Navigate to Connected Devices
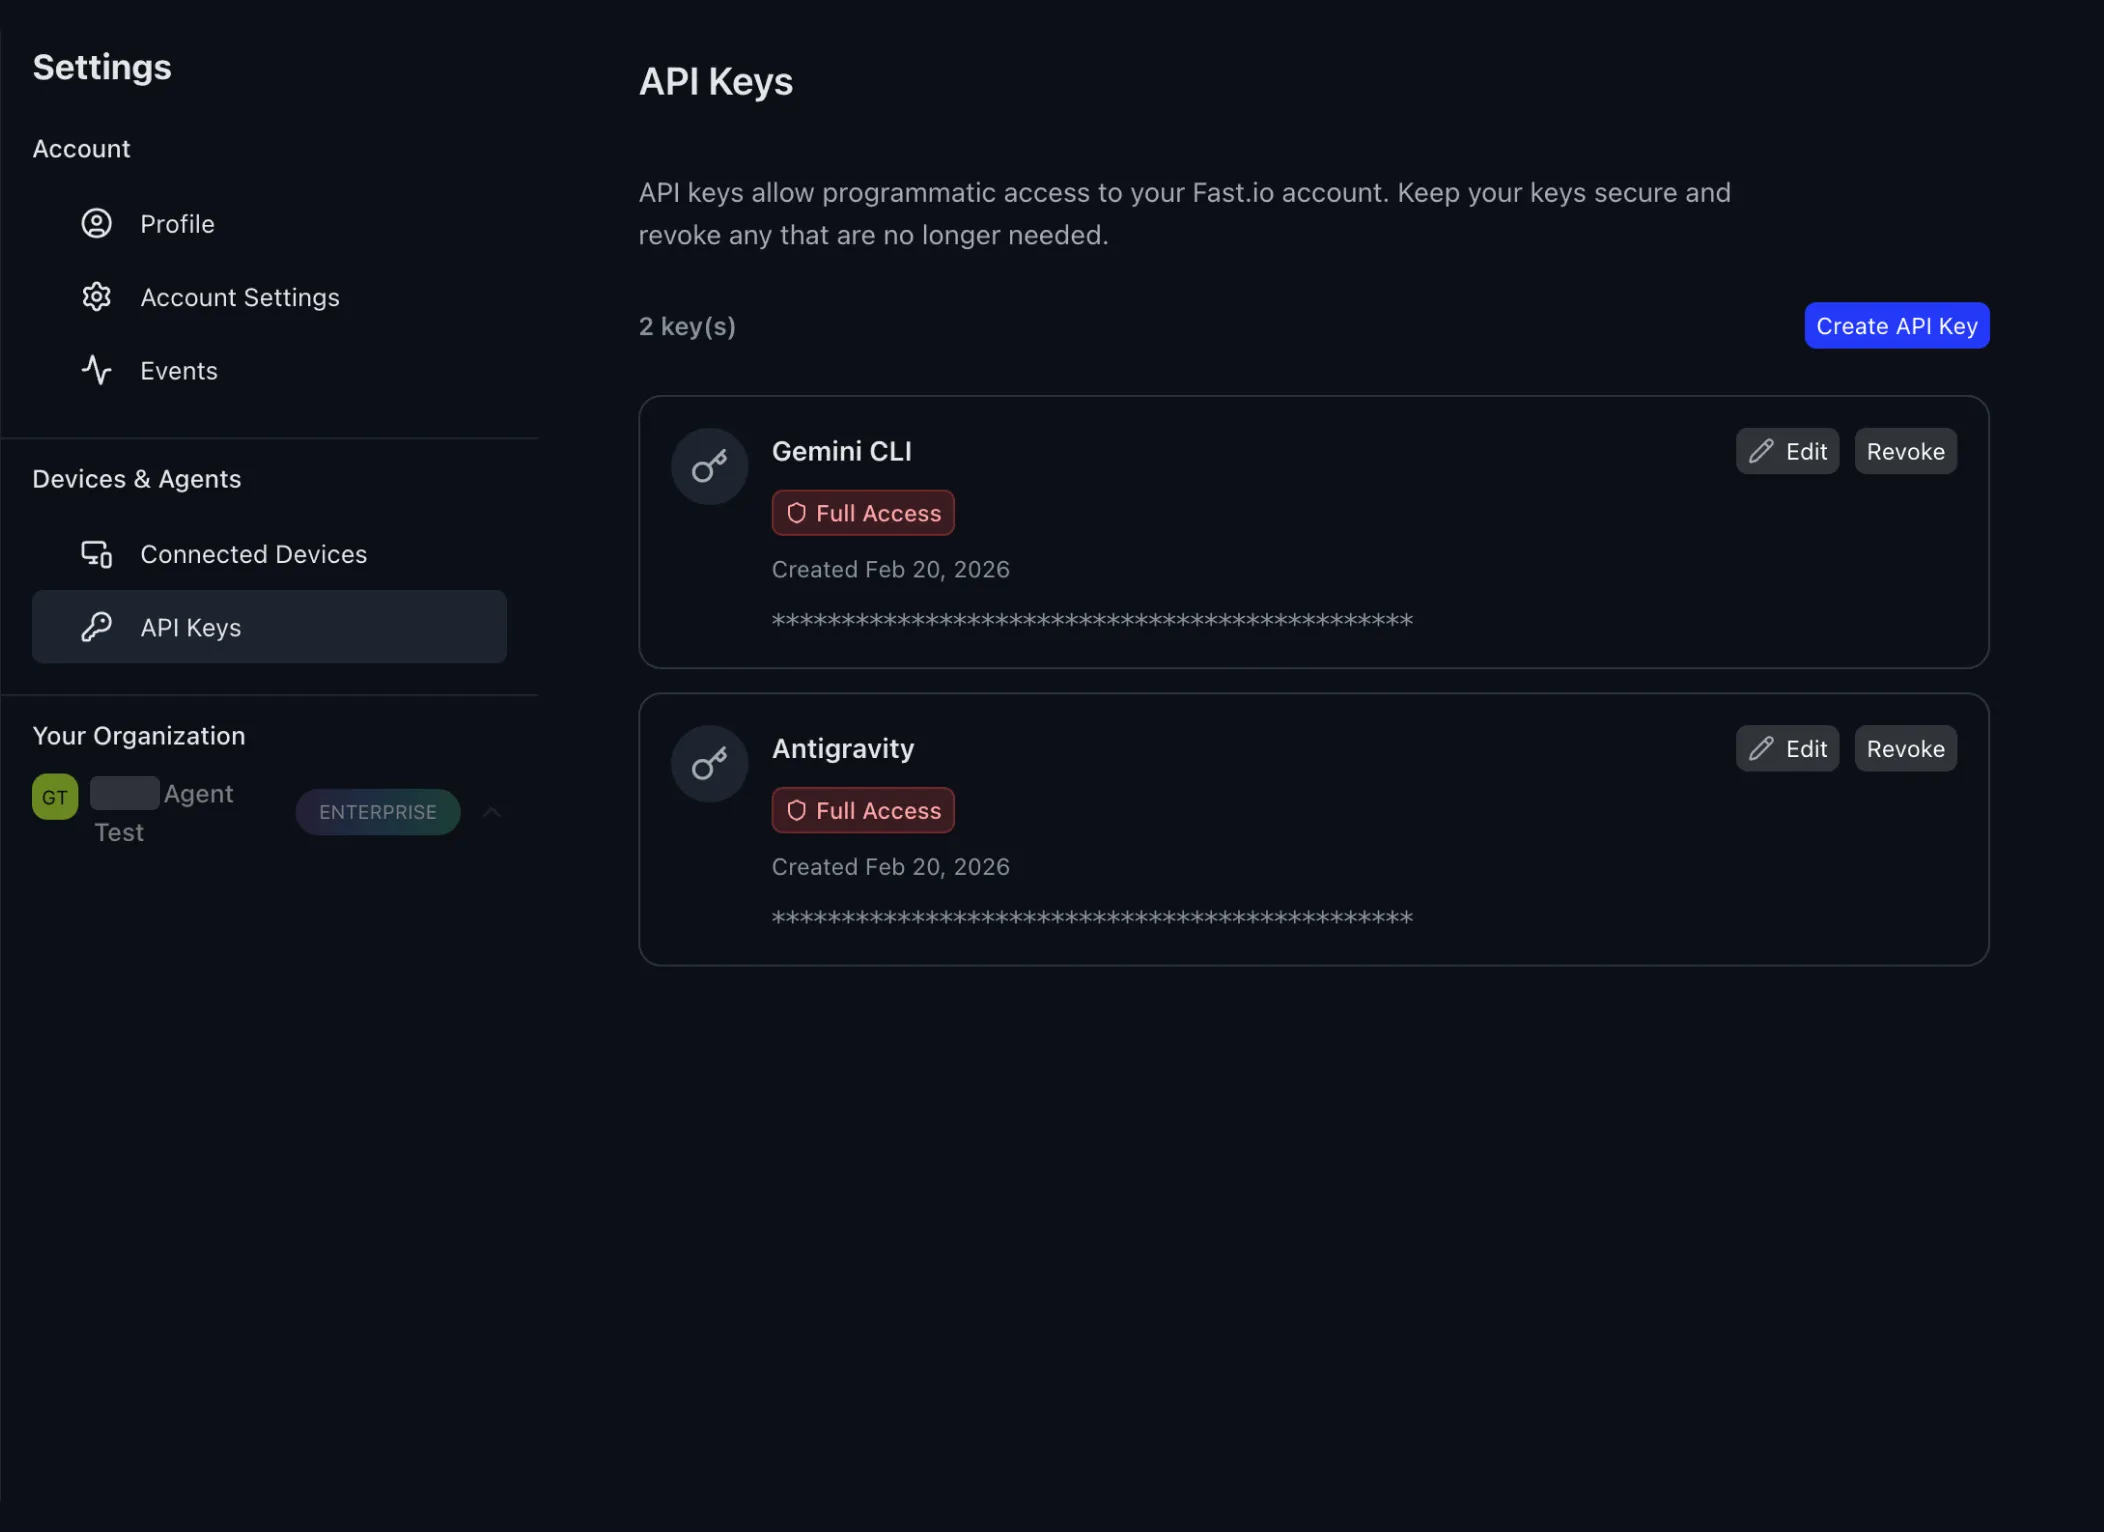The height and width of the screenshot is (1532, 2104). [253, 553]
